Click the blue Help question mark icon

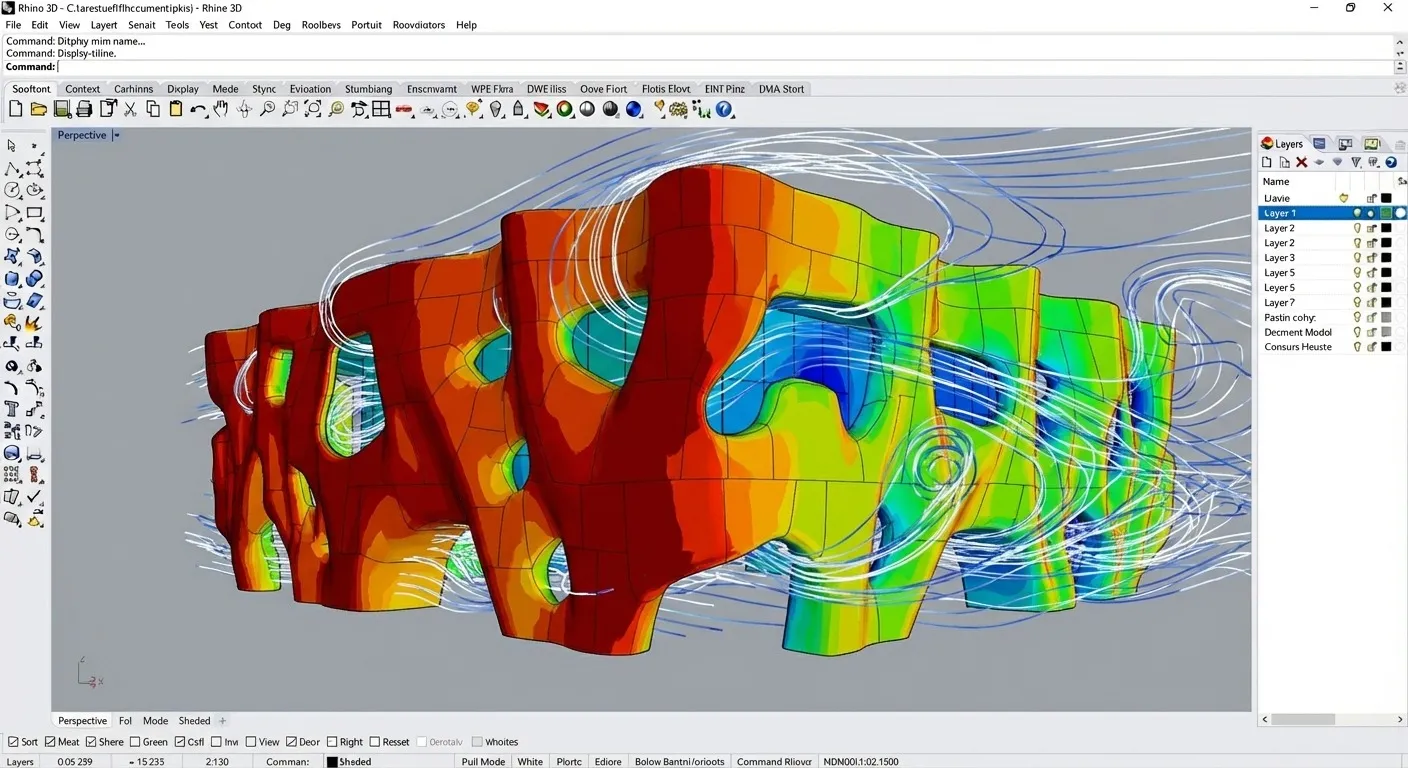pos(724,109)
